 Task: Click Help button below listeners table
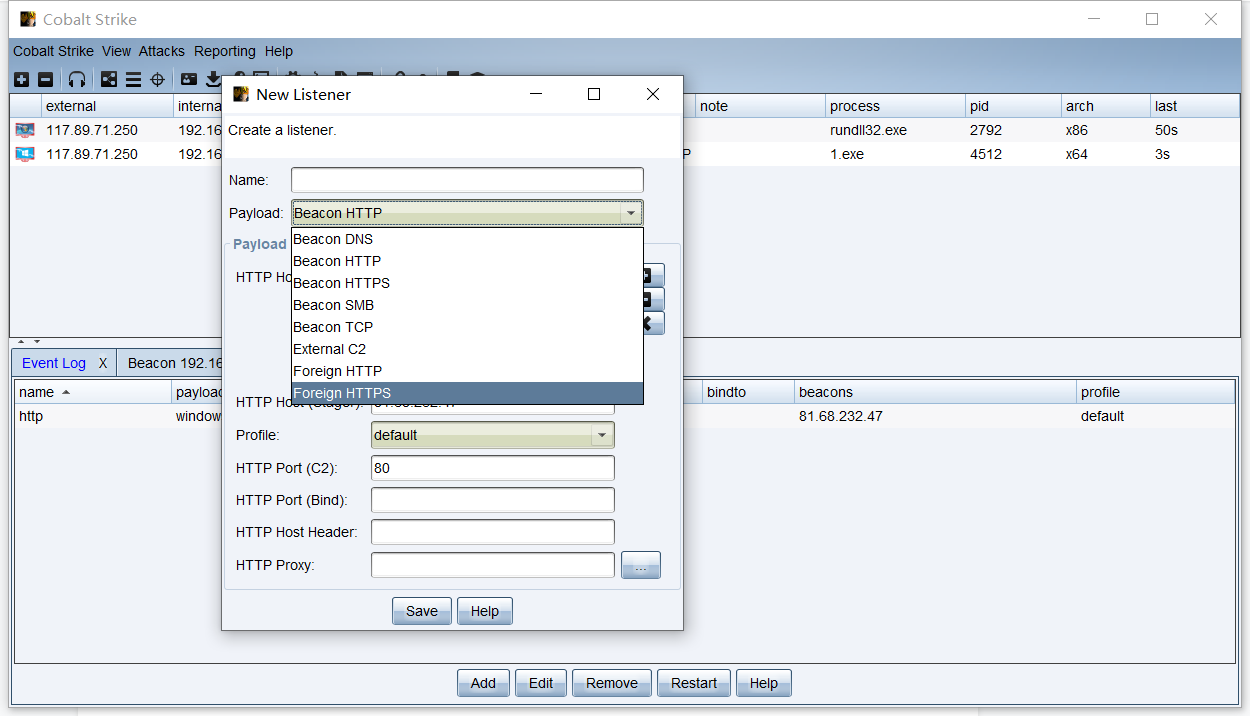[x=764, y=683]
